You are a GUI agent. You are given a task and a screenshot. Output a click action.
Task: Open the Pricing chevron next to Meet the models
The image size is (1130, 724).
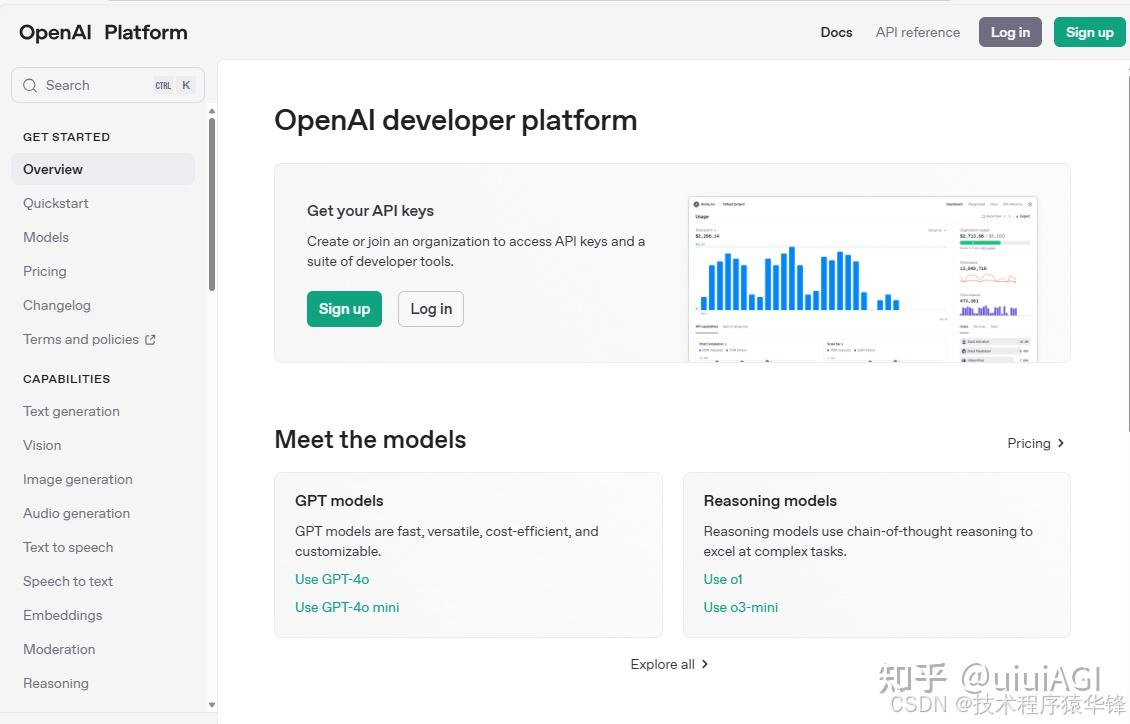[x=1060, y=443]
